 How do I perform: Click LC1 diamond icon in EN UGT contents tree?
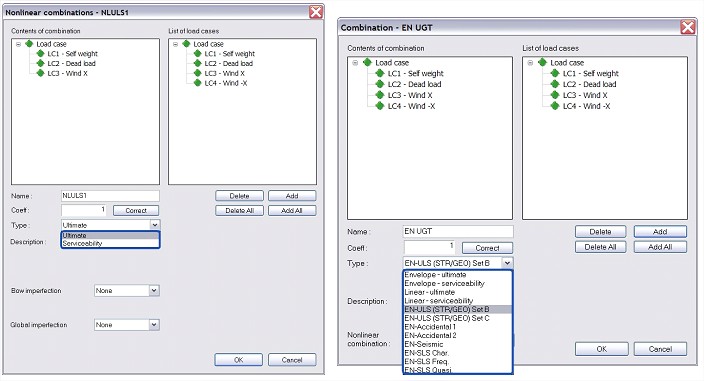point(380,73)
